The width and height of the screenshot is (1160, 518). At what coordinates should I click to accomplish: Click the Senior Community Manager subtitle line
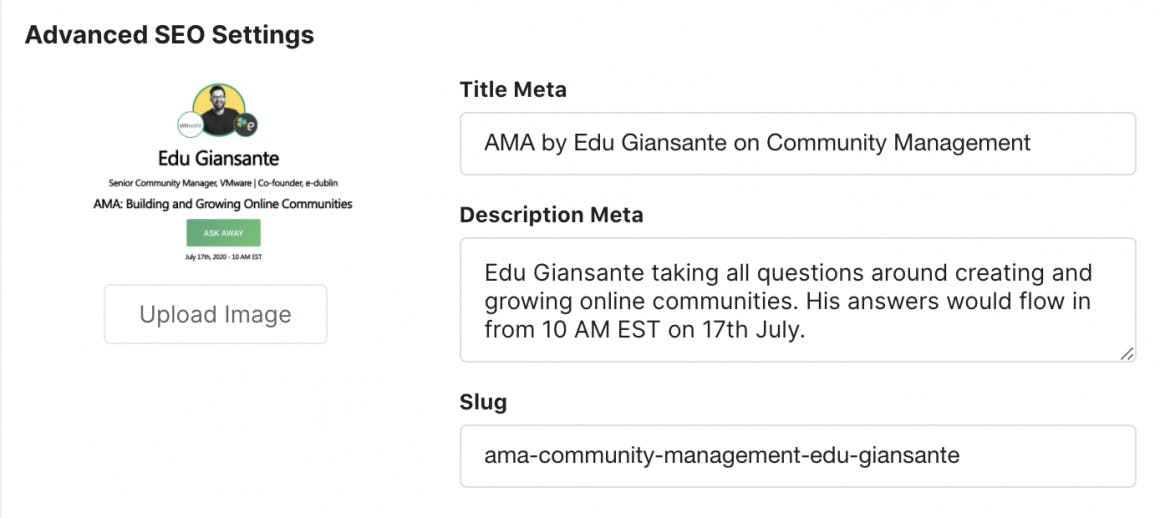(x=218, y=182)
